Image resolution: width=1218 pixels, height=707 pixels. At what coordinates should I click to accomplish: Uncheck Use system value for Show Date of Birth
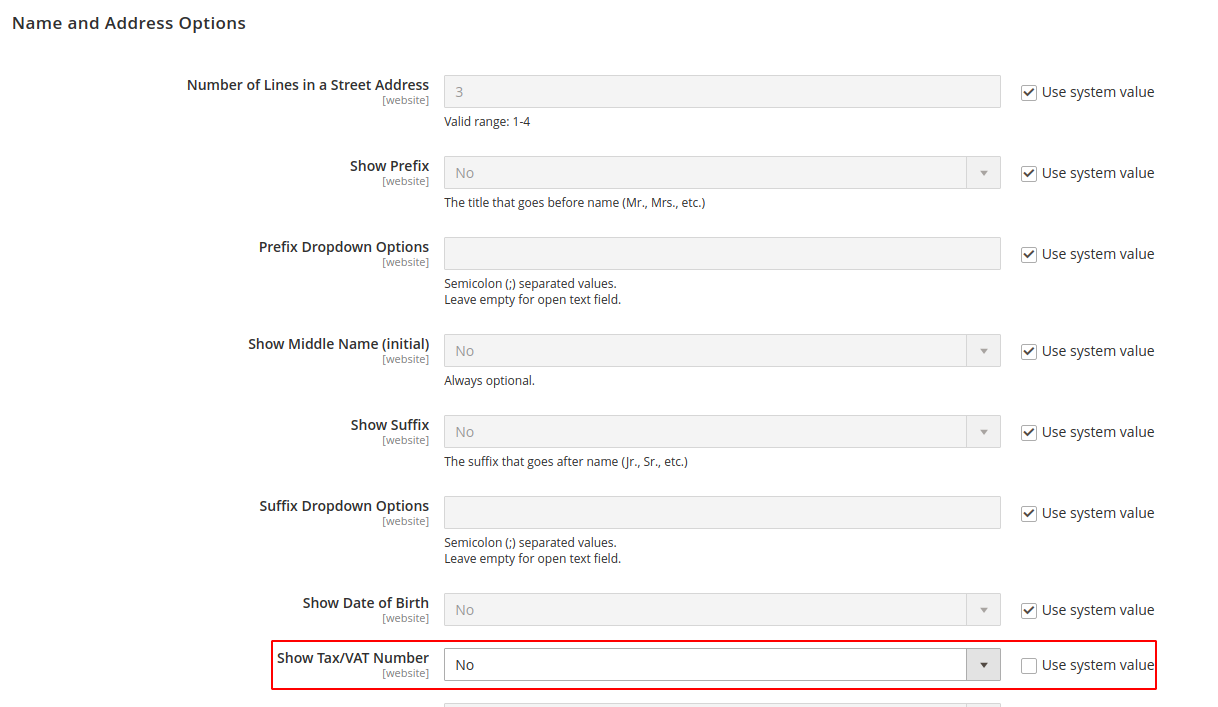1029,609
